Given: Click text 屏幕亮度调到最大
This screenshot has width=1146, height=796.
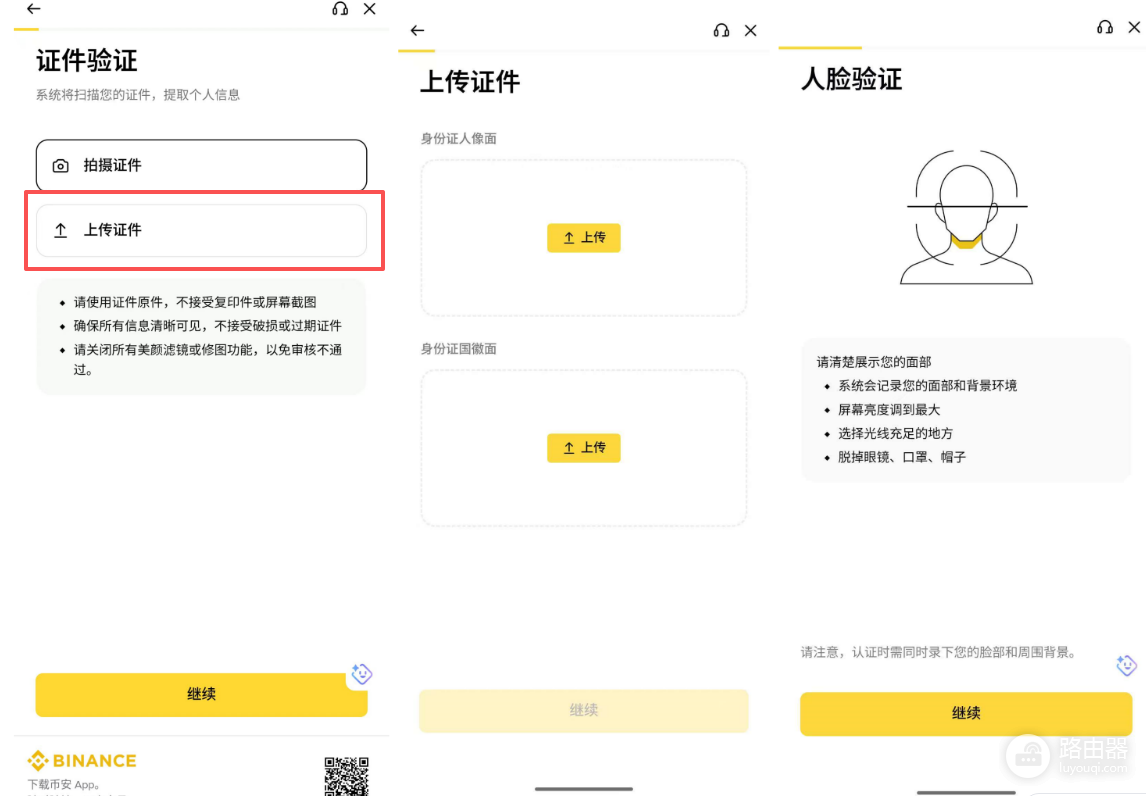Looking at the screenshot, I should point(889,410).
